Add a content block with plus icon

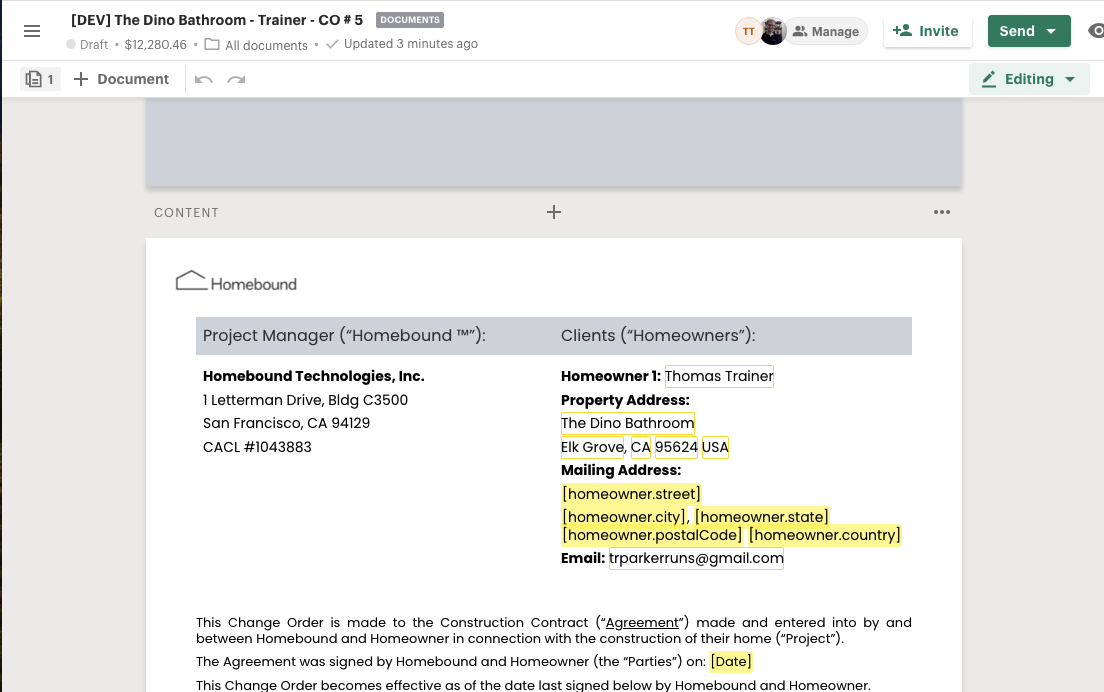click(x=554, y=212)
